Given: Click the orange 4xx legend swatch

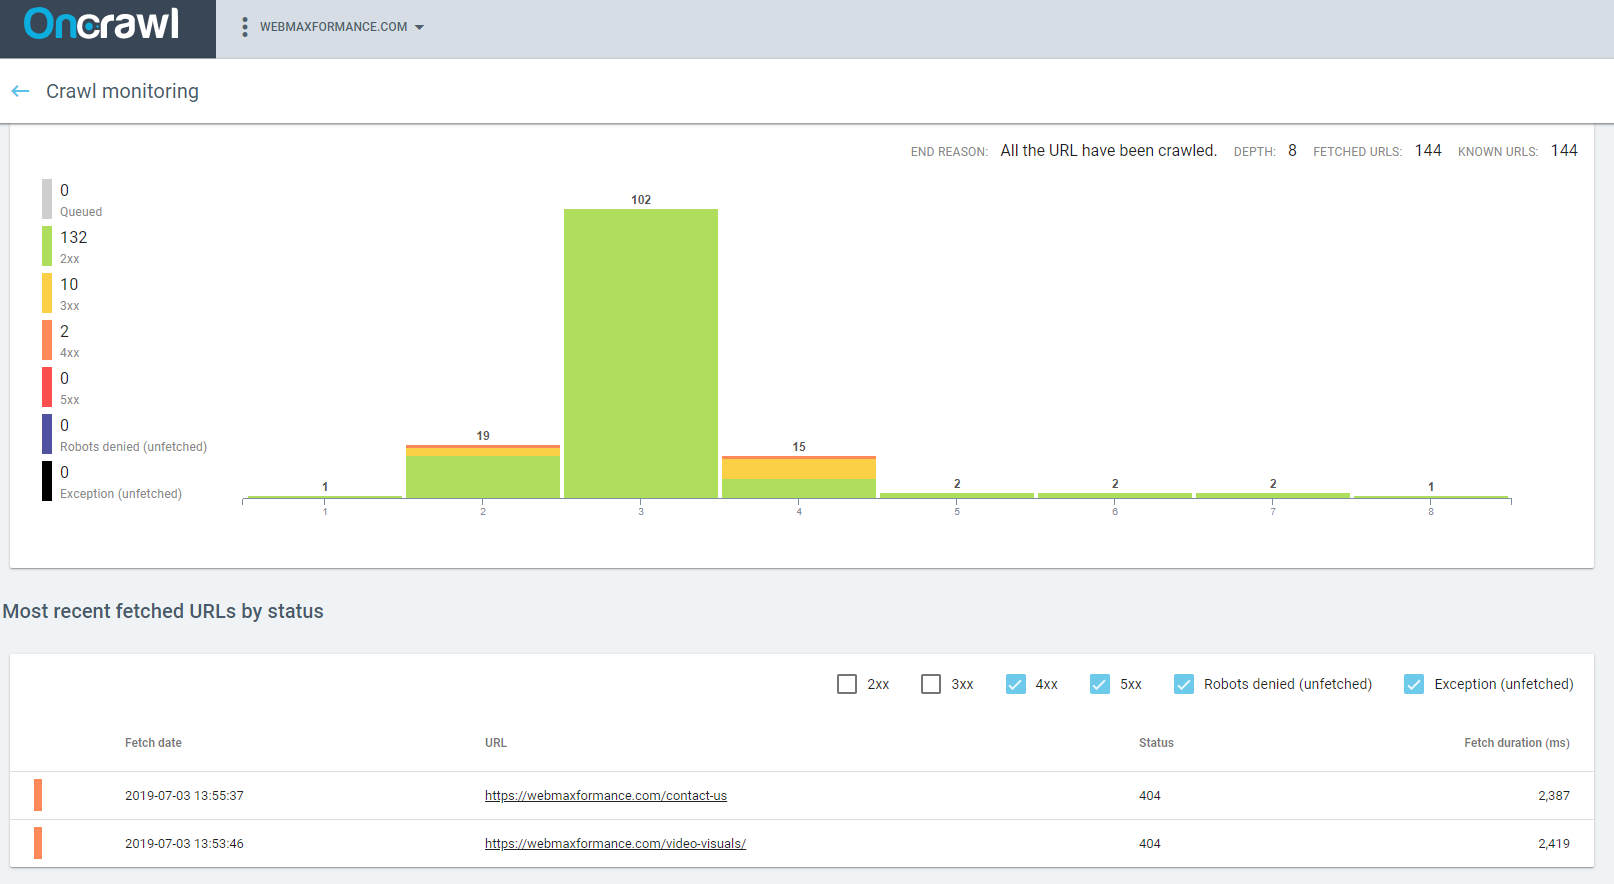Looking at the screenshot, I should (47, 340).
